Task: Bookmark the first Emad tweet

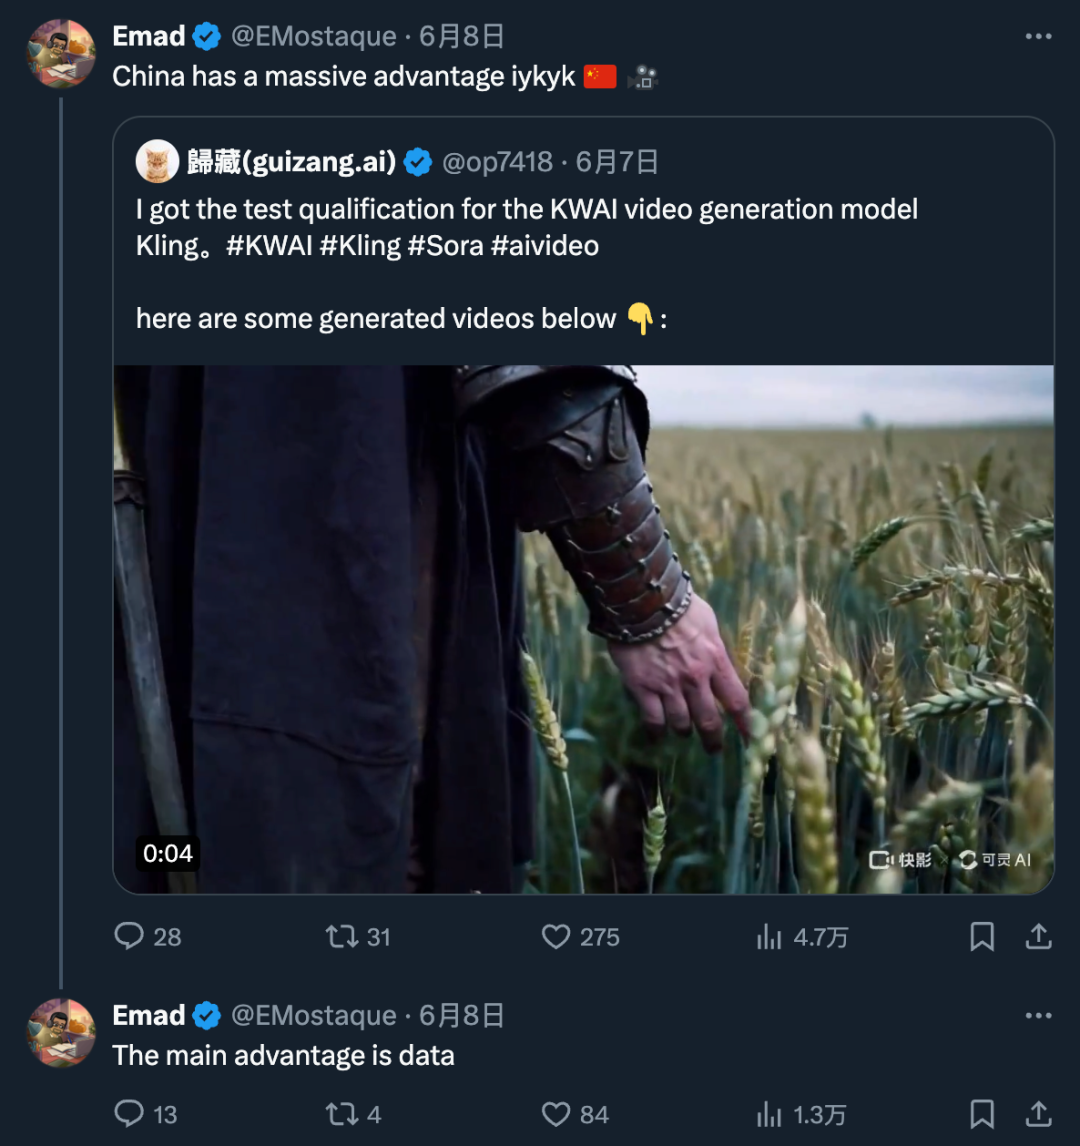Action: click(x=982, y=936)
